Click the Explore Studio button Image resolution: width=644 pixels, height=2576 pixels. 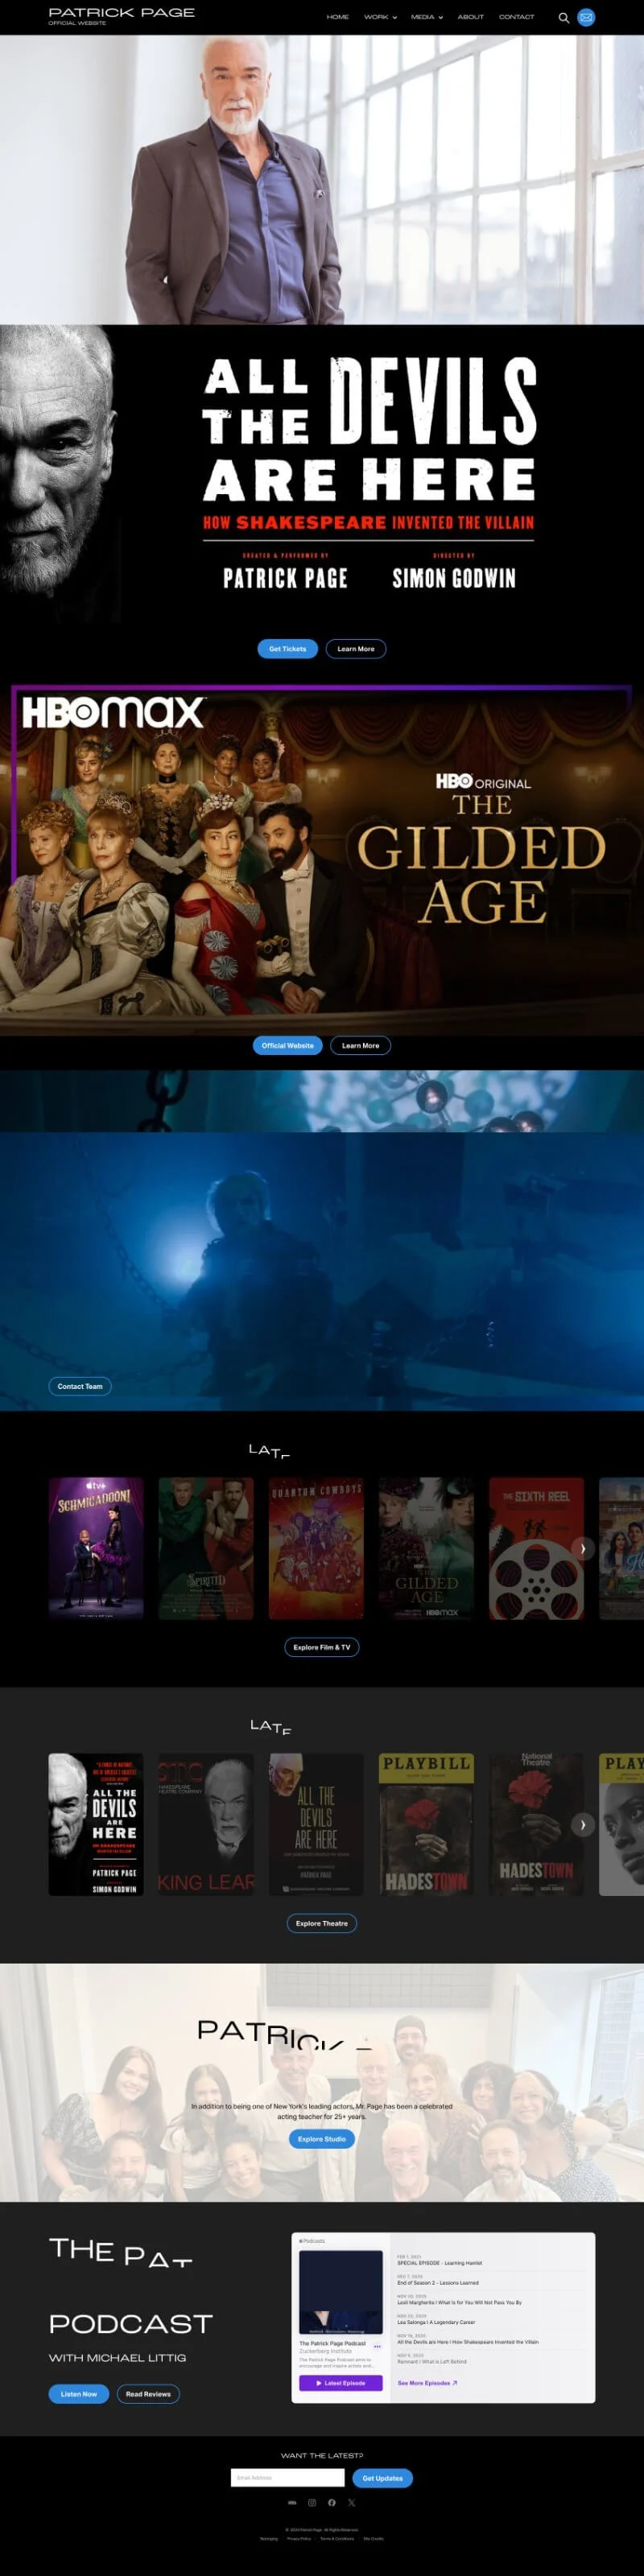click(x=322, y=2139)
